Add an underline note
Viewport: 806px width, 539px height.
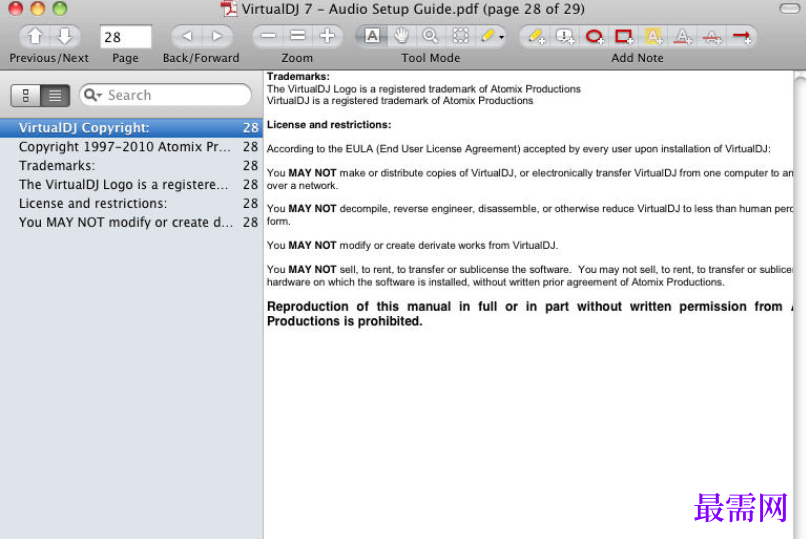[683, 36]
